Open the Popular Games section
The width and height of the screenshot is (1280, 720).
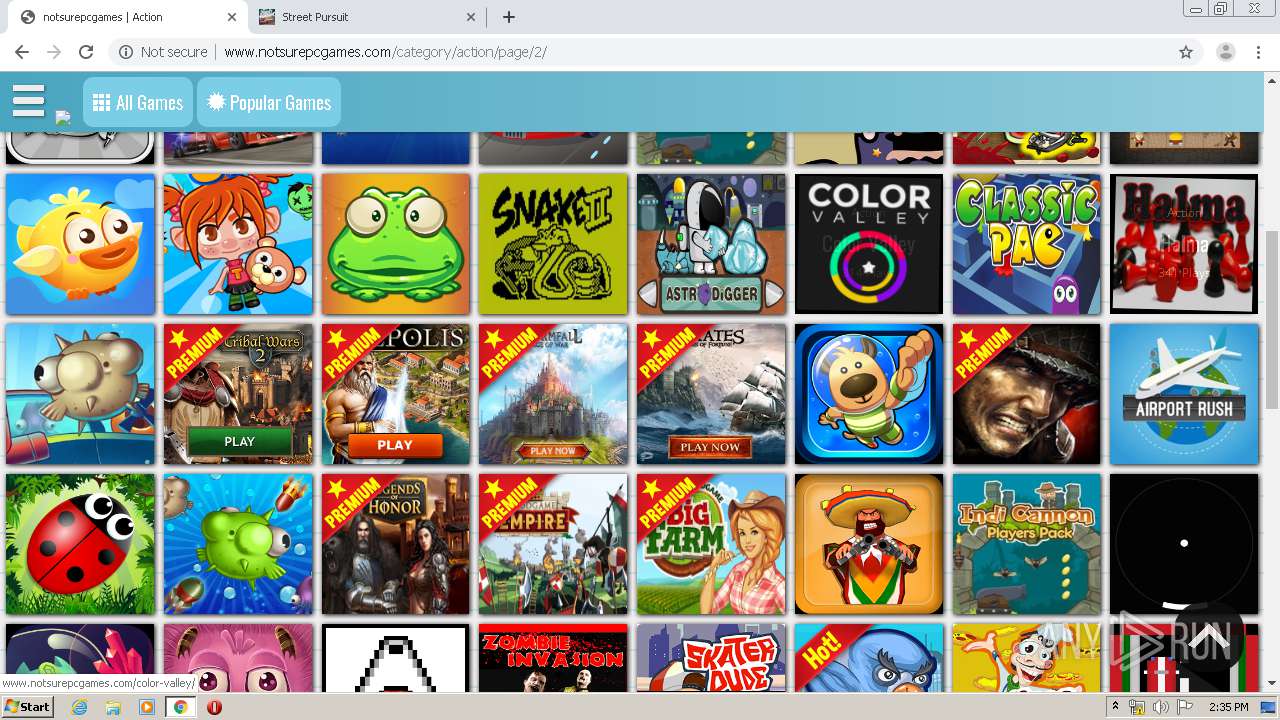[x=269, y=103]
